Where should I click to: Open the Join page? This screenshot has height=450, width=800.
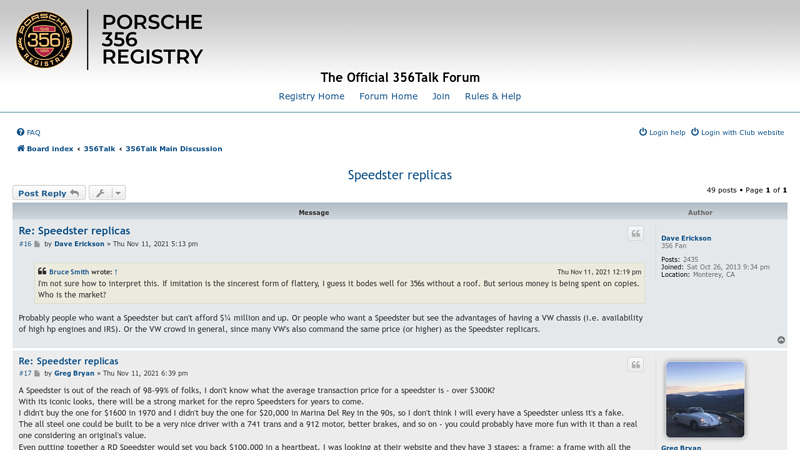coord(441,96)
